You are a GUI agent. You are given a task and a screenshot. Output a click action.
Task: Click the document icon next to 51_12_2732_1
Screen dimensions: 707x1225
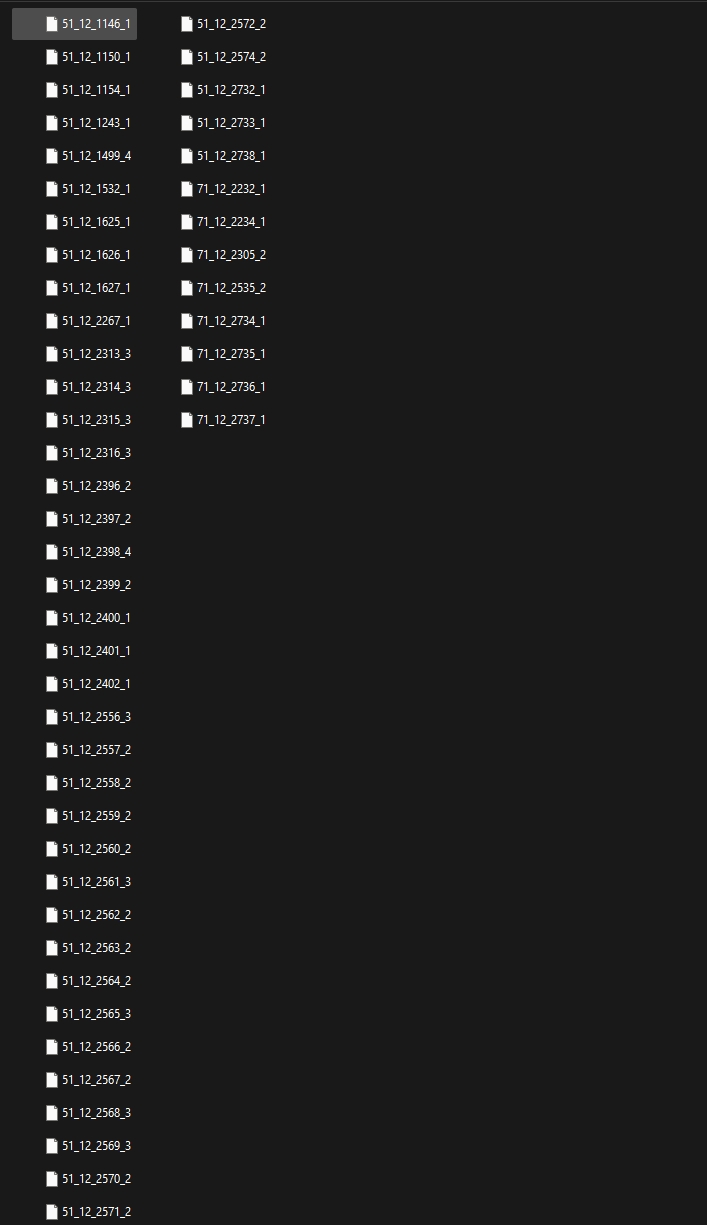click(x=186, y=89)
